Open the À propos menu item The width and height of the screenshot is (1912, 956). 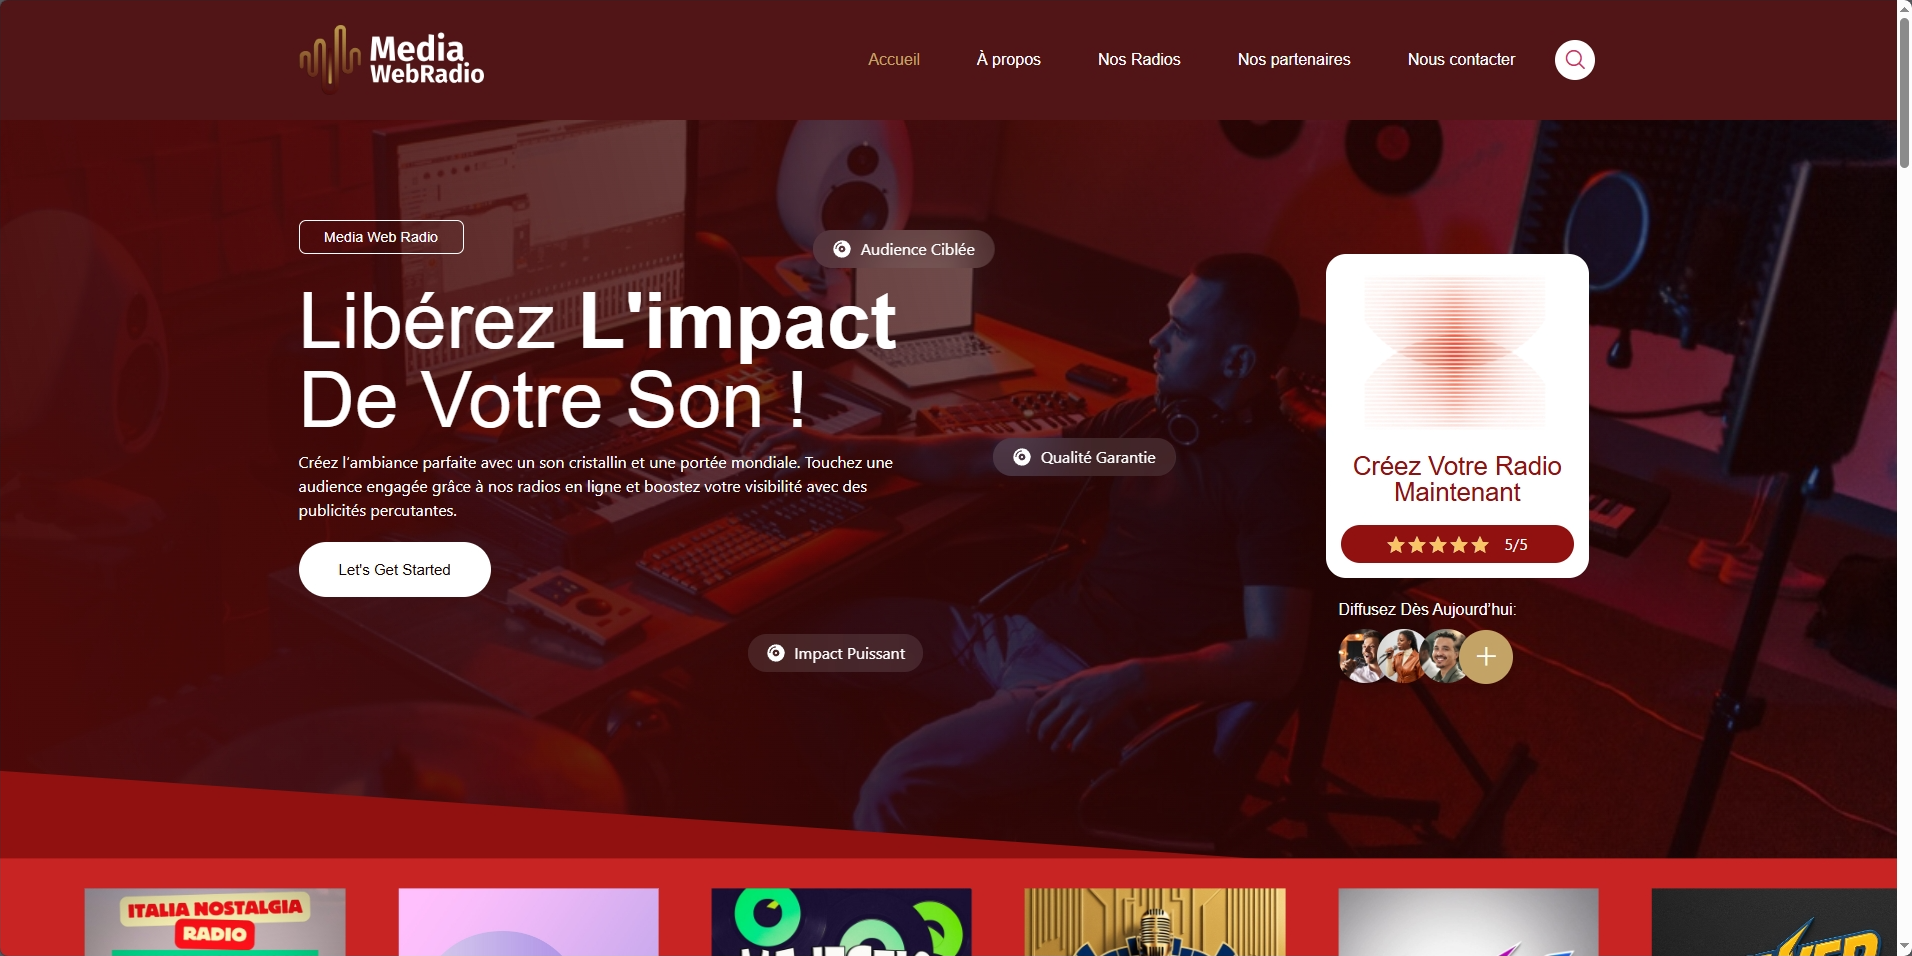click(x=1009, y=60)
